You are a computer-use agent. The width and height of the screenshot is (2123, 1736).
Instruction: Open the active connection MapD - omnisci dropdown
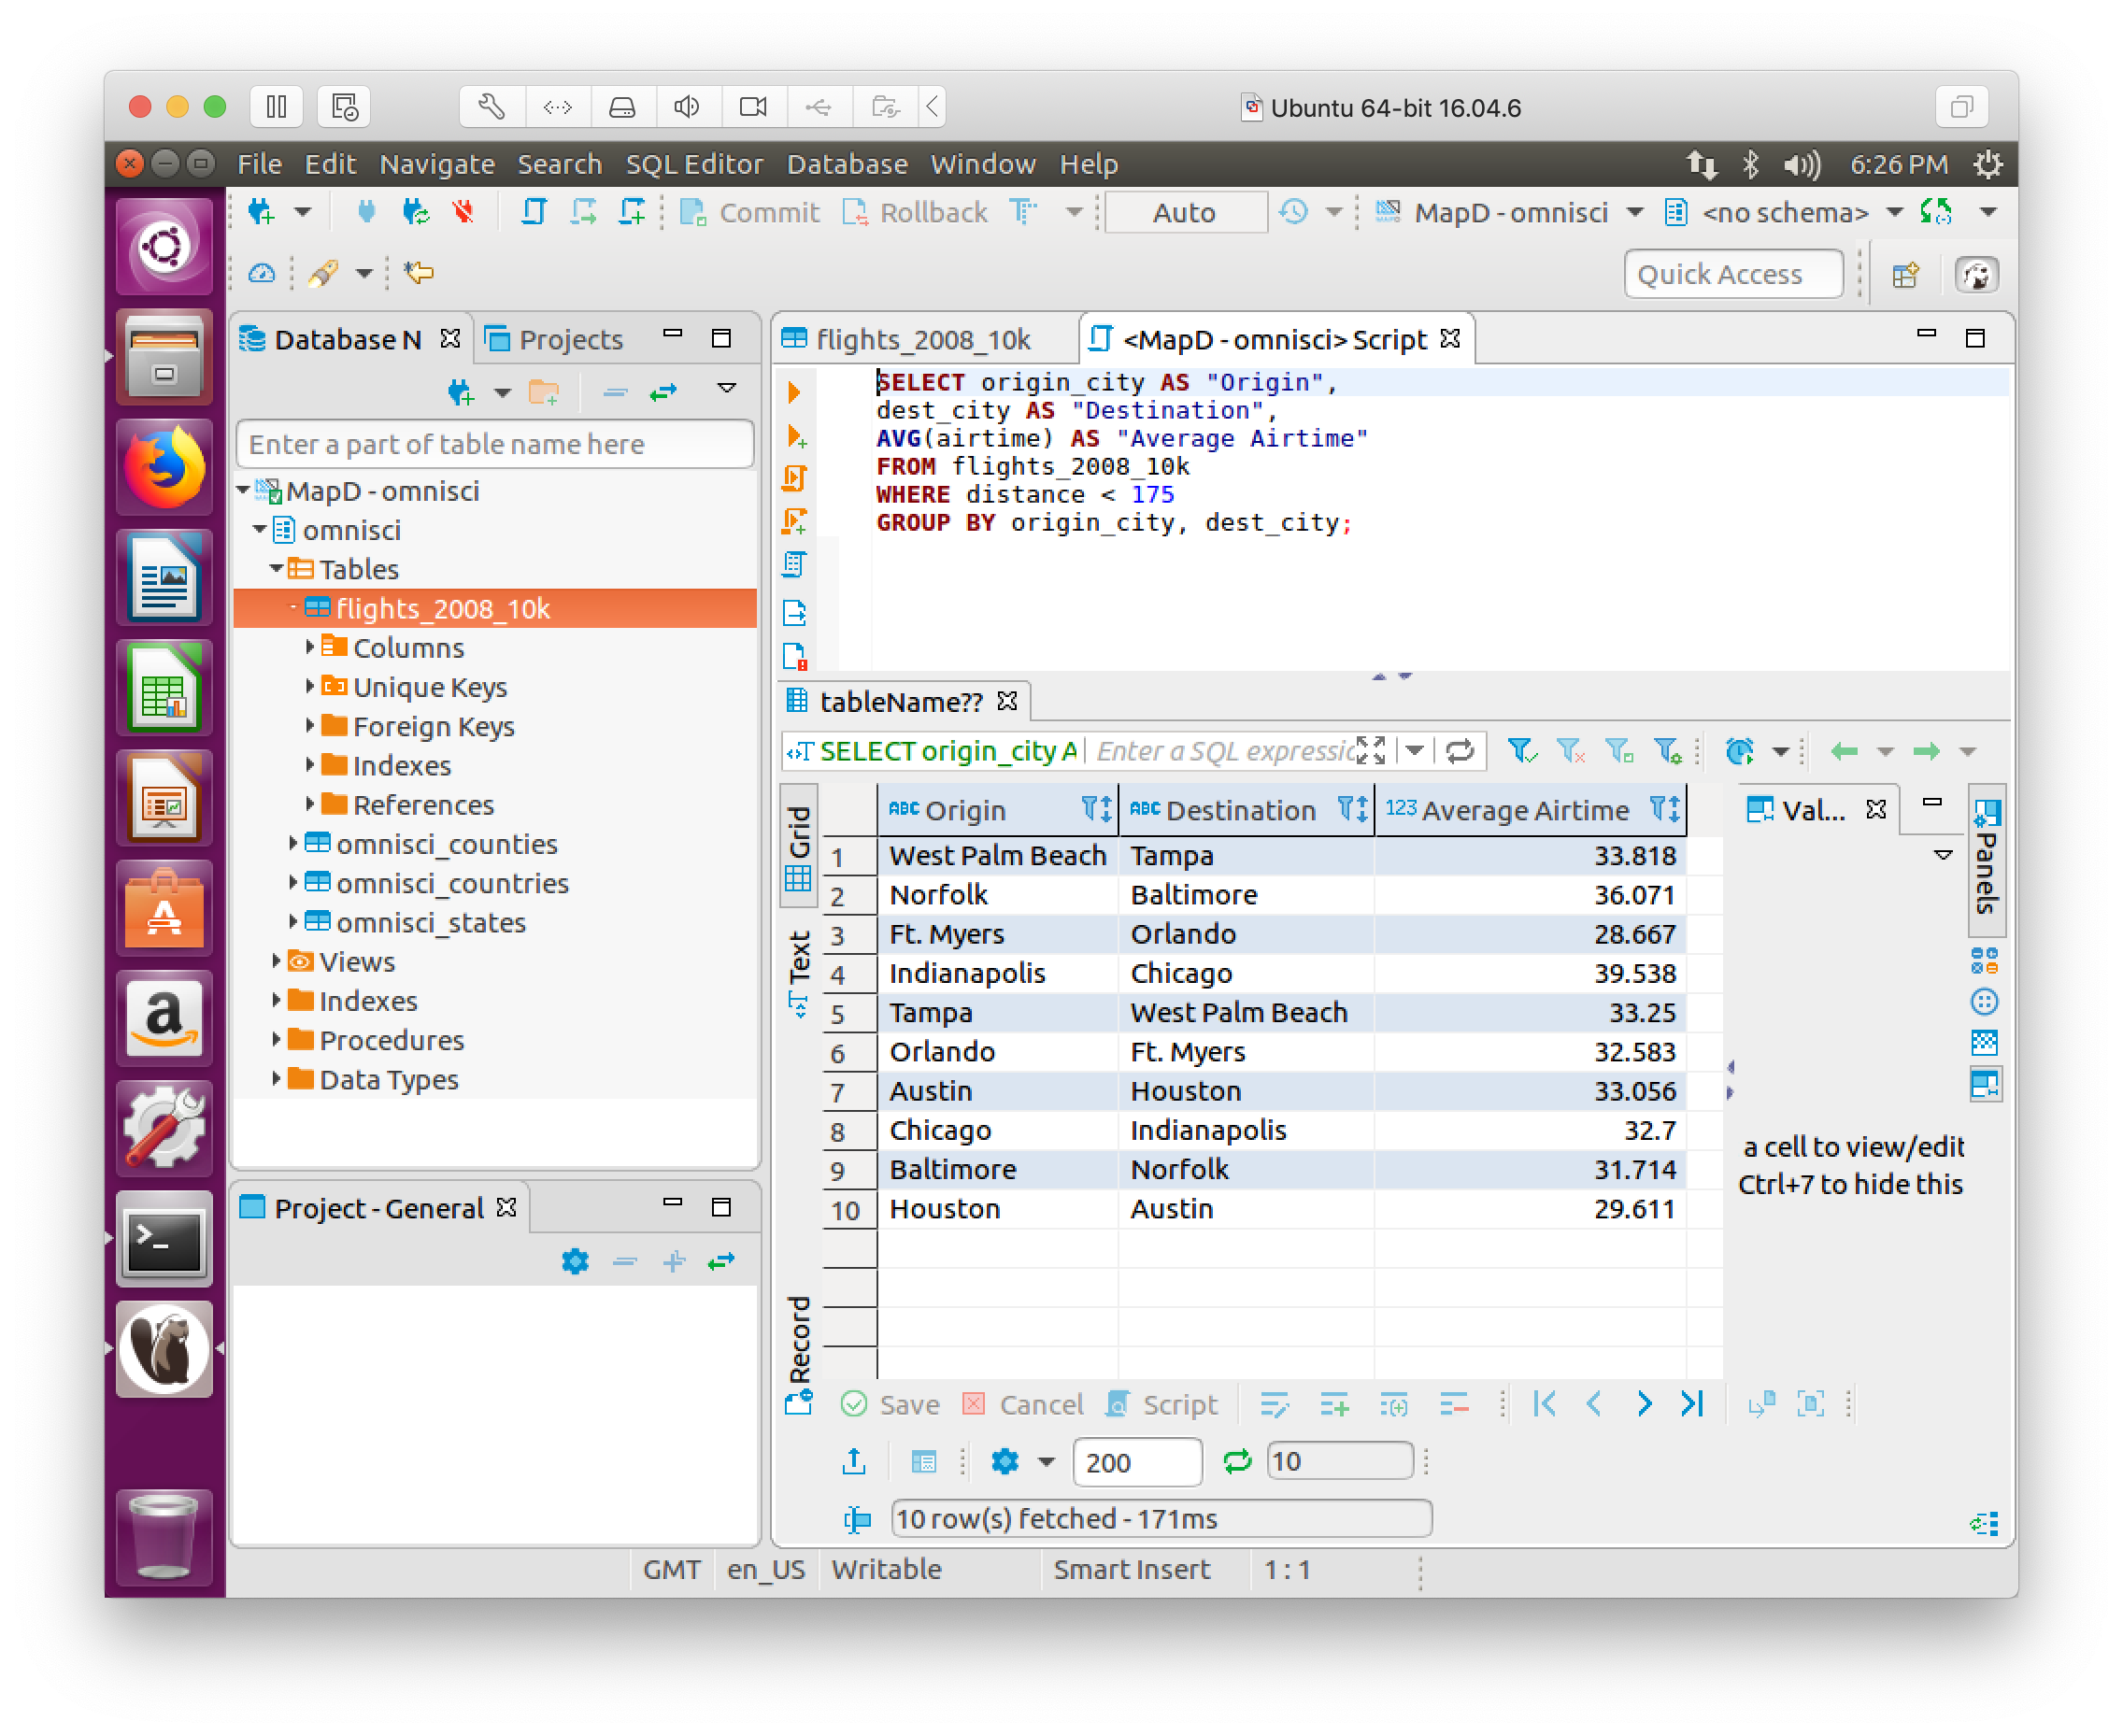(x=1634, y=212)
